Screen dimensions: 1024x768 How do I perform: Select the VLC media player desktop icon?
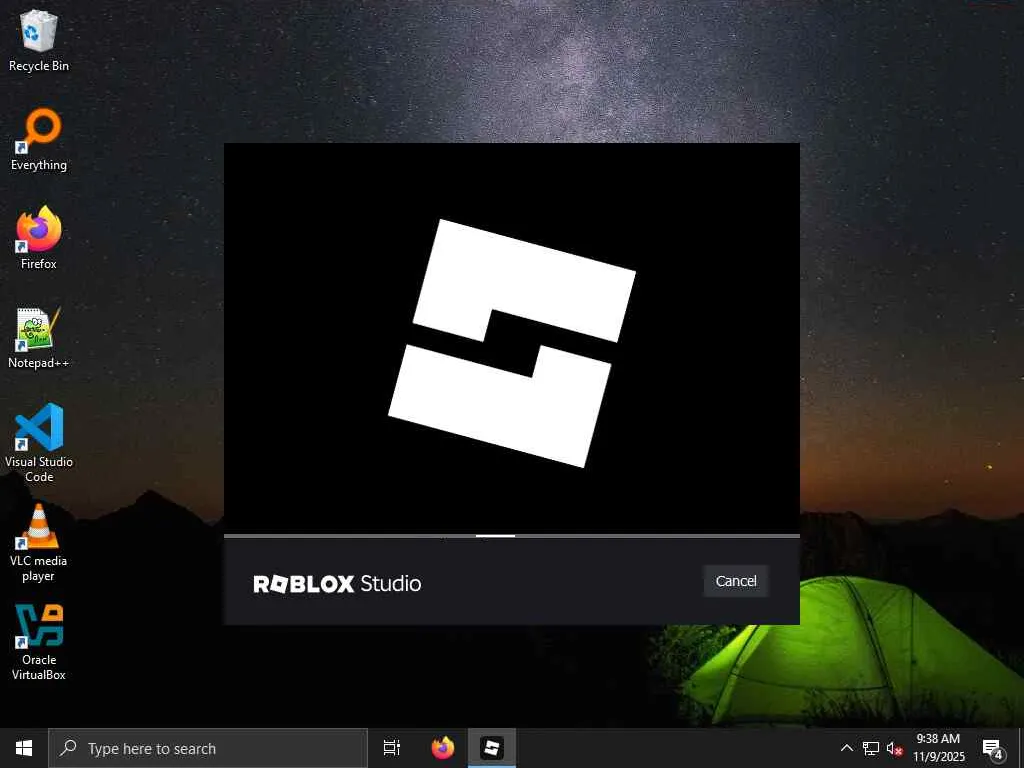[x=39, y=543]
